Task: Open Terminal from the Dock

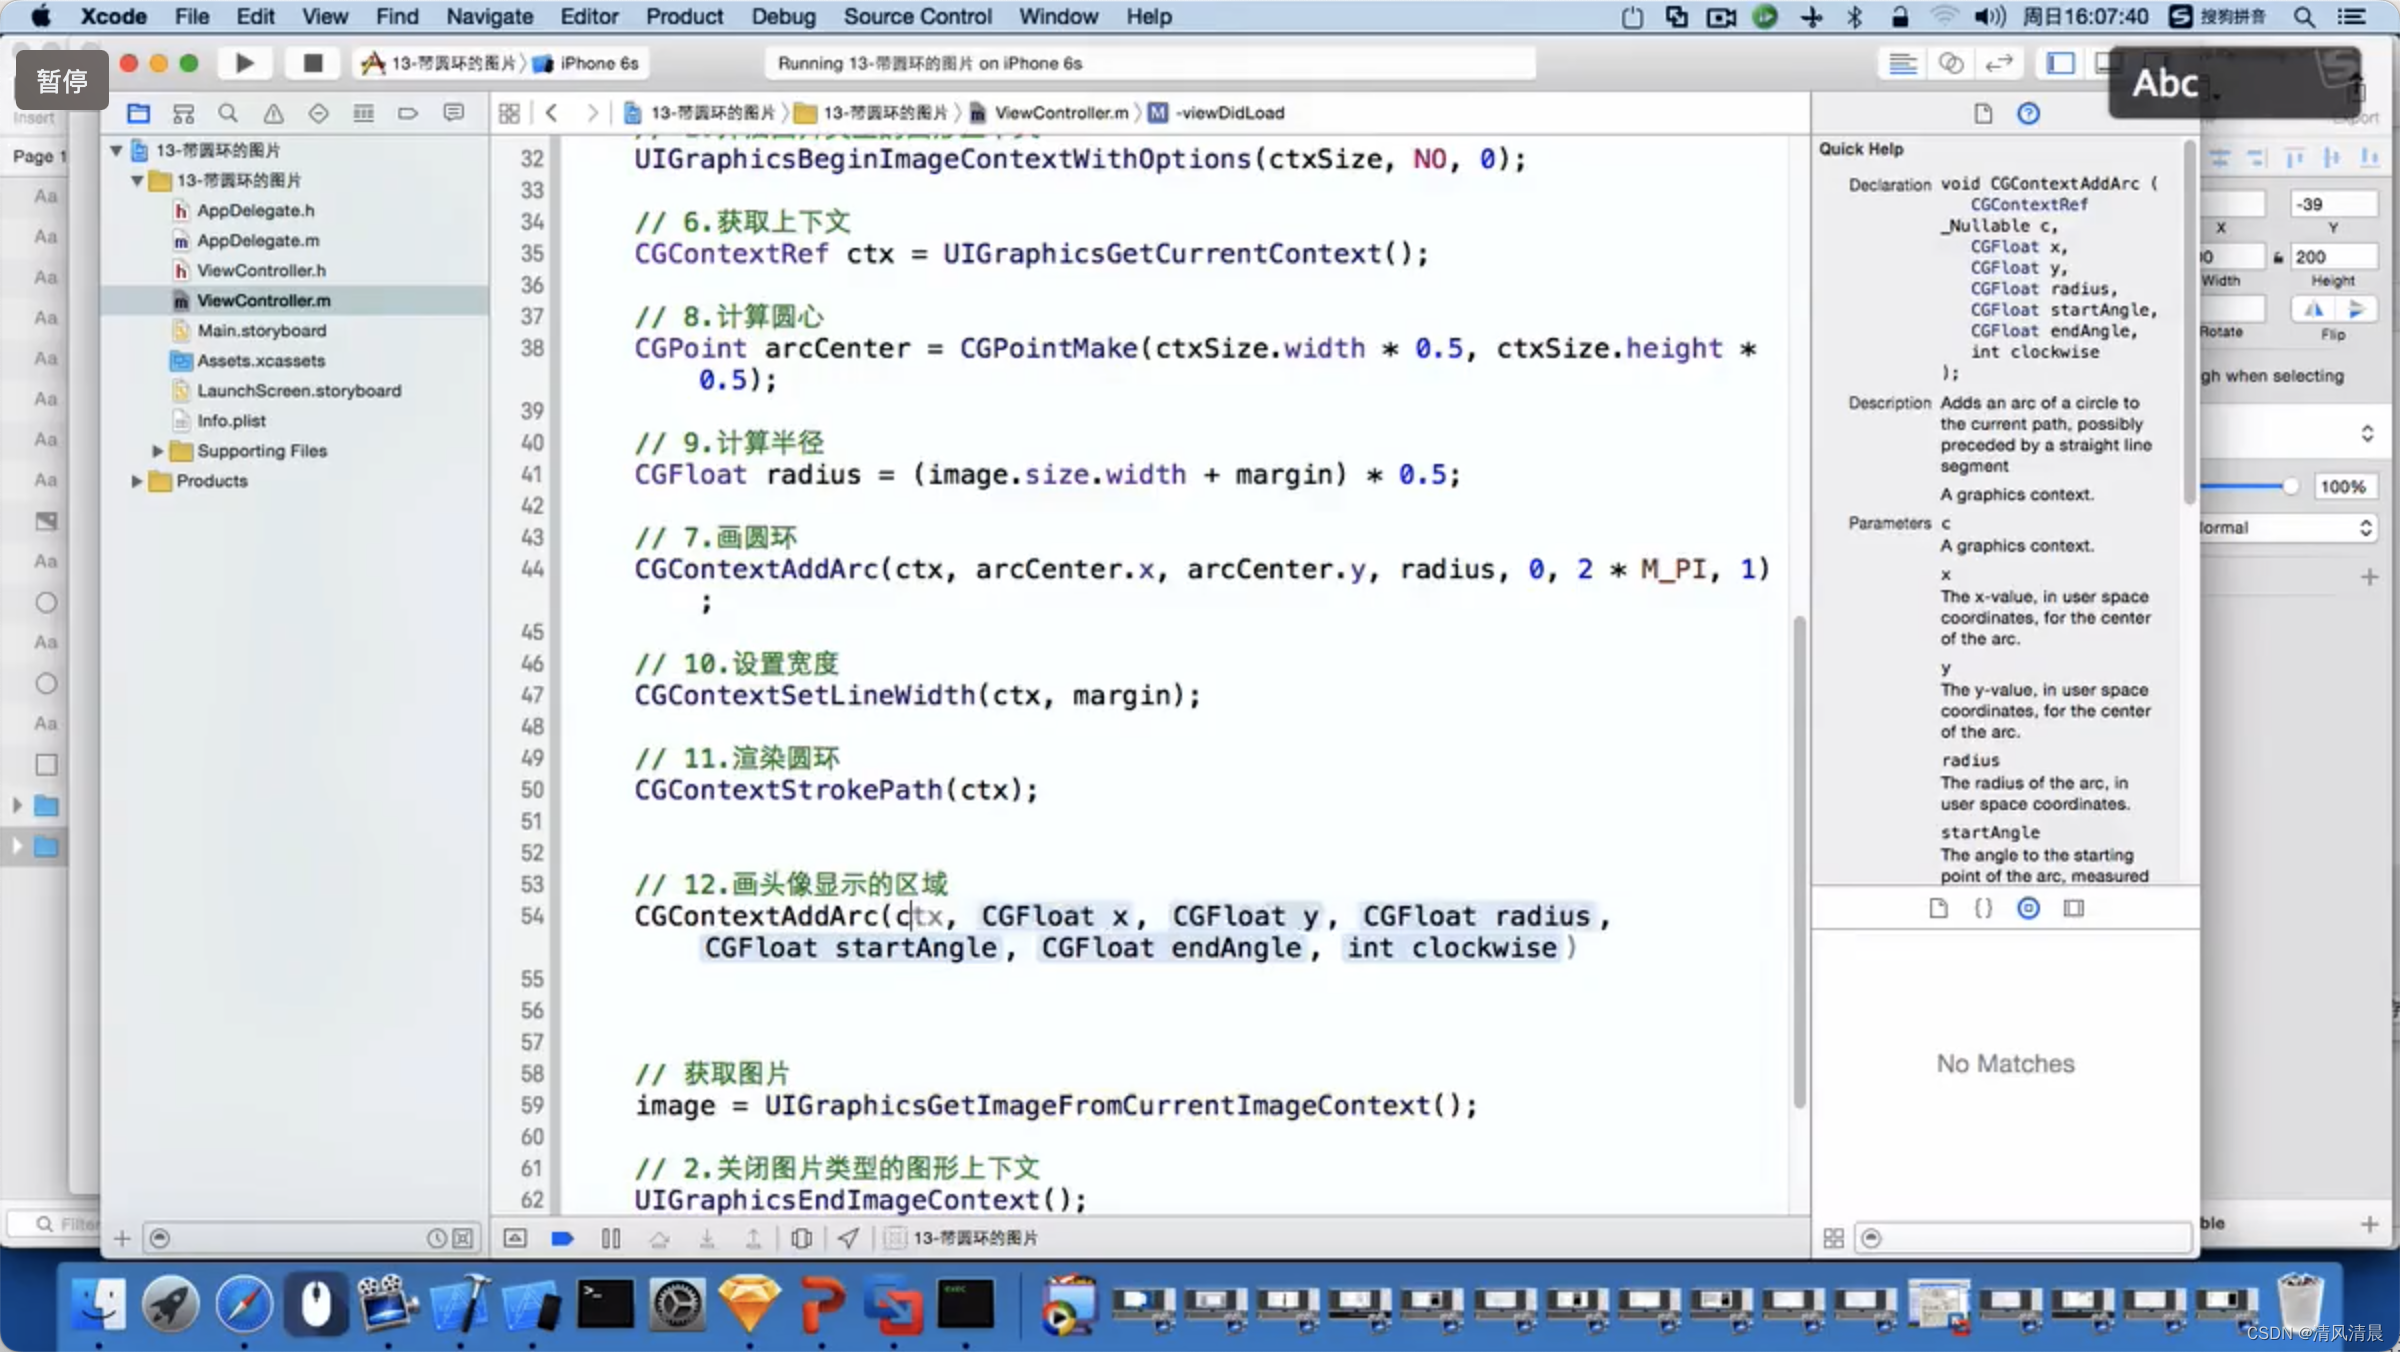Action: tap(605, 1304)
